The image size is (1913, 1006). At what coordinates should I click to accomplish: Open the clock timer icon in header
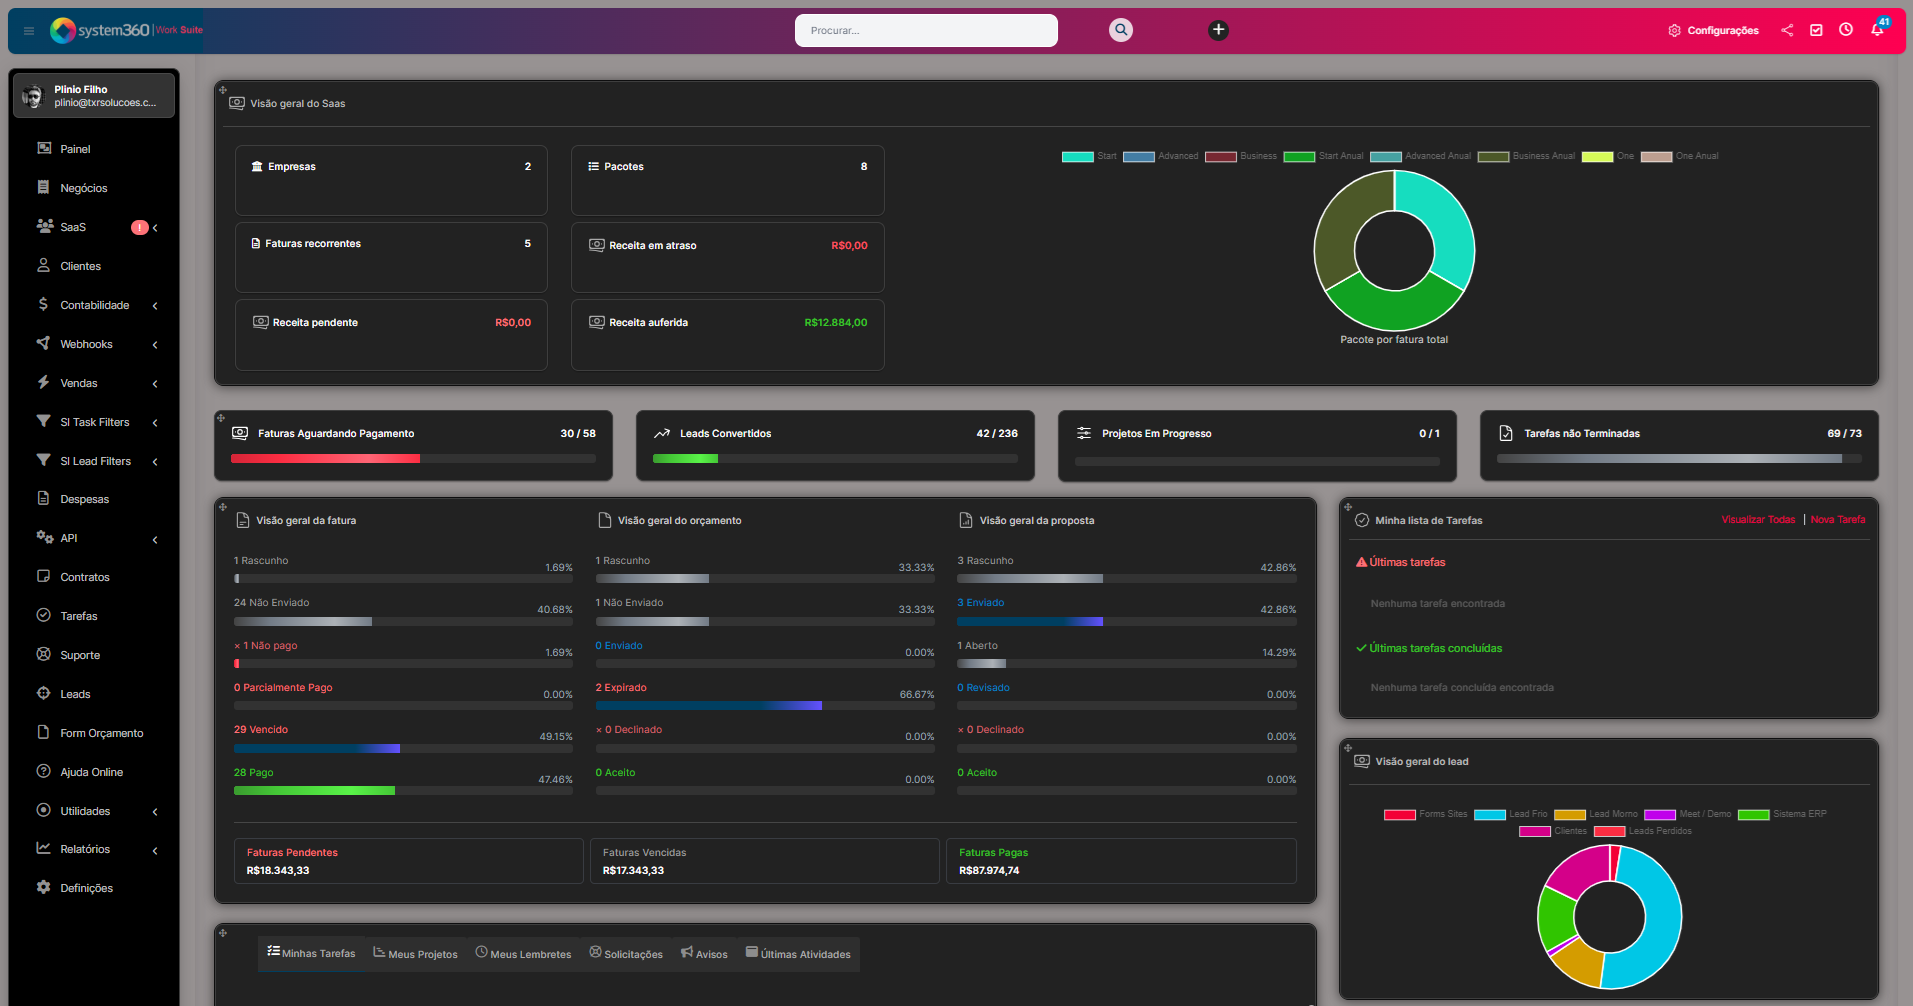1846,30
